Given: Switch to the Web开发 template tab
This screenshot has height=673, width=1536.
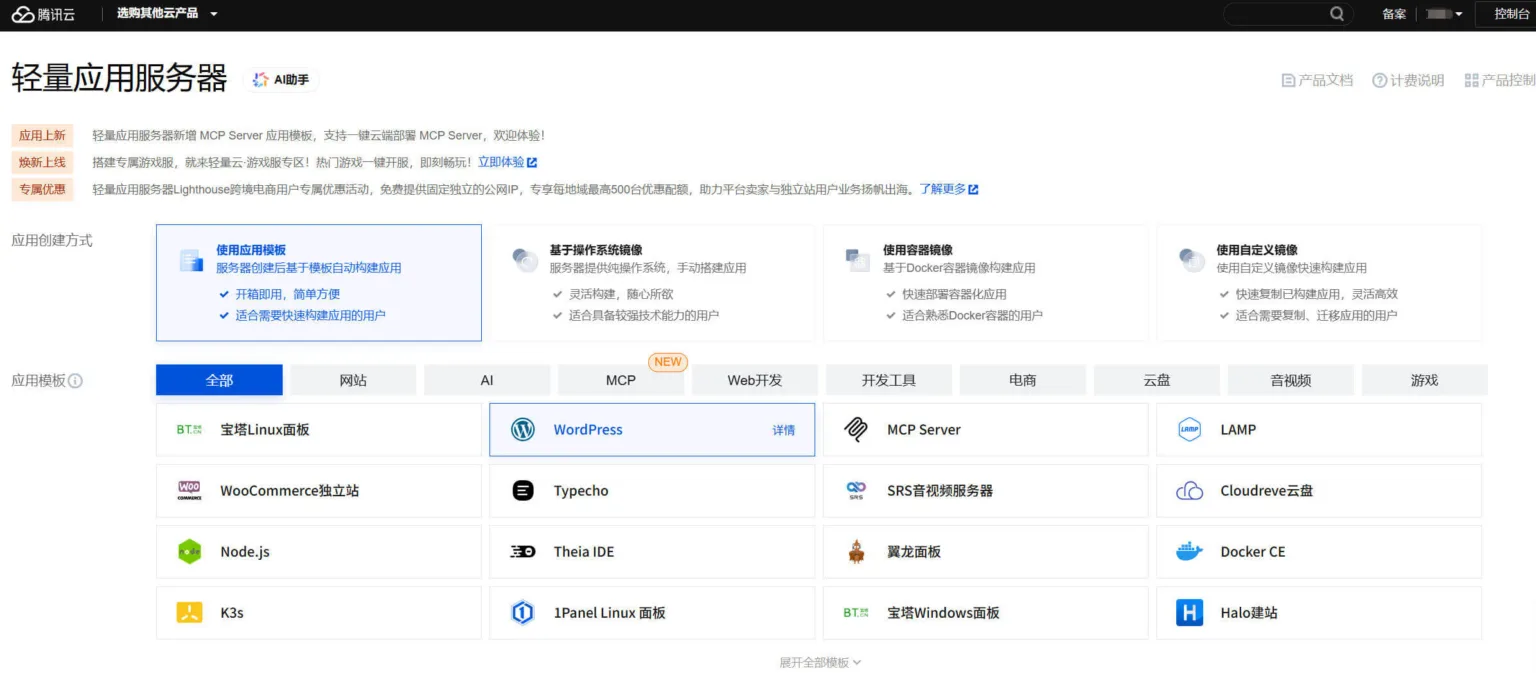Looking at the screenshot, I should (x=755, y=380).
